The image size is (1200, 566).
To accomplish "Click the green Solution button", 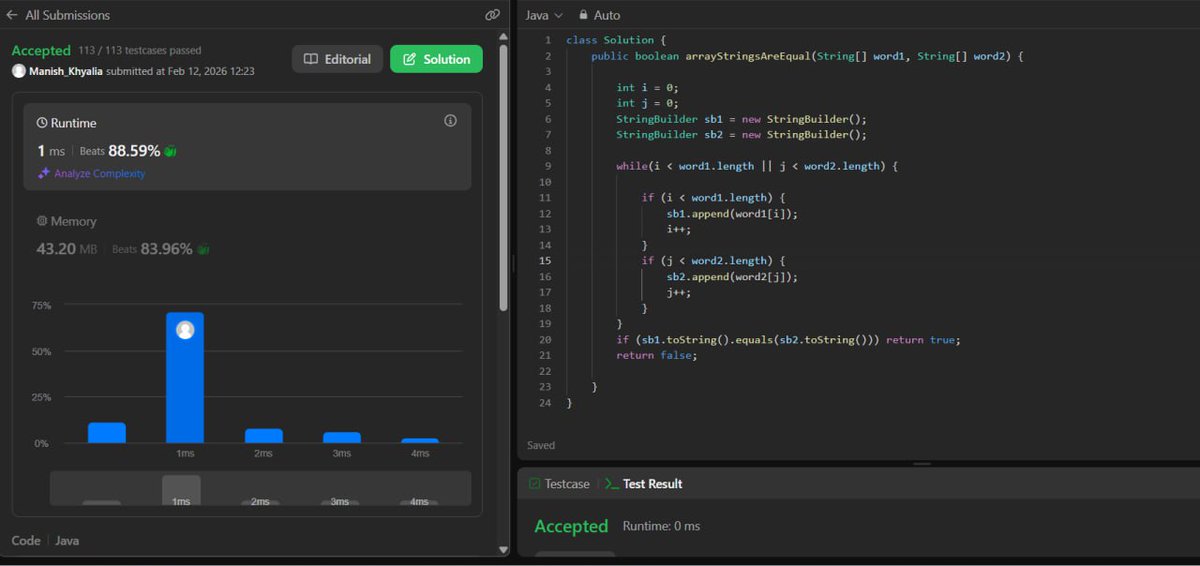I will [436, 59].
